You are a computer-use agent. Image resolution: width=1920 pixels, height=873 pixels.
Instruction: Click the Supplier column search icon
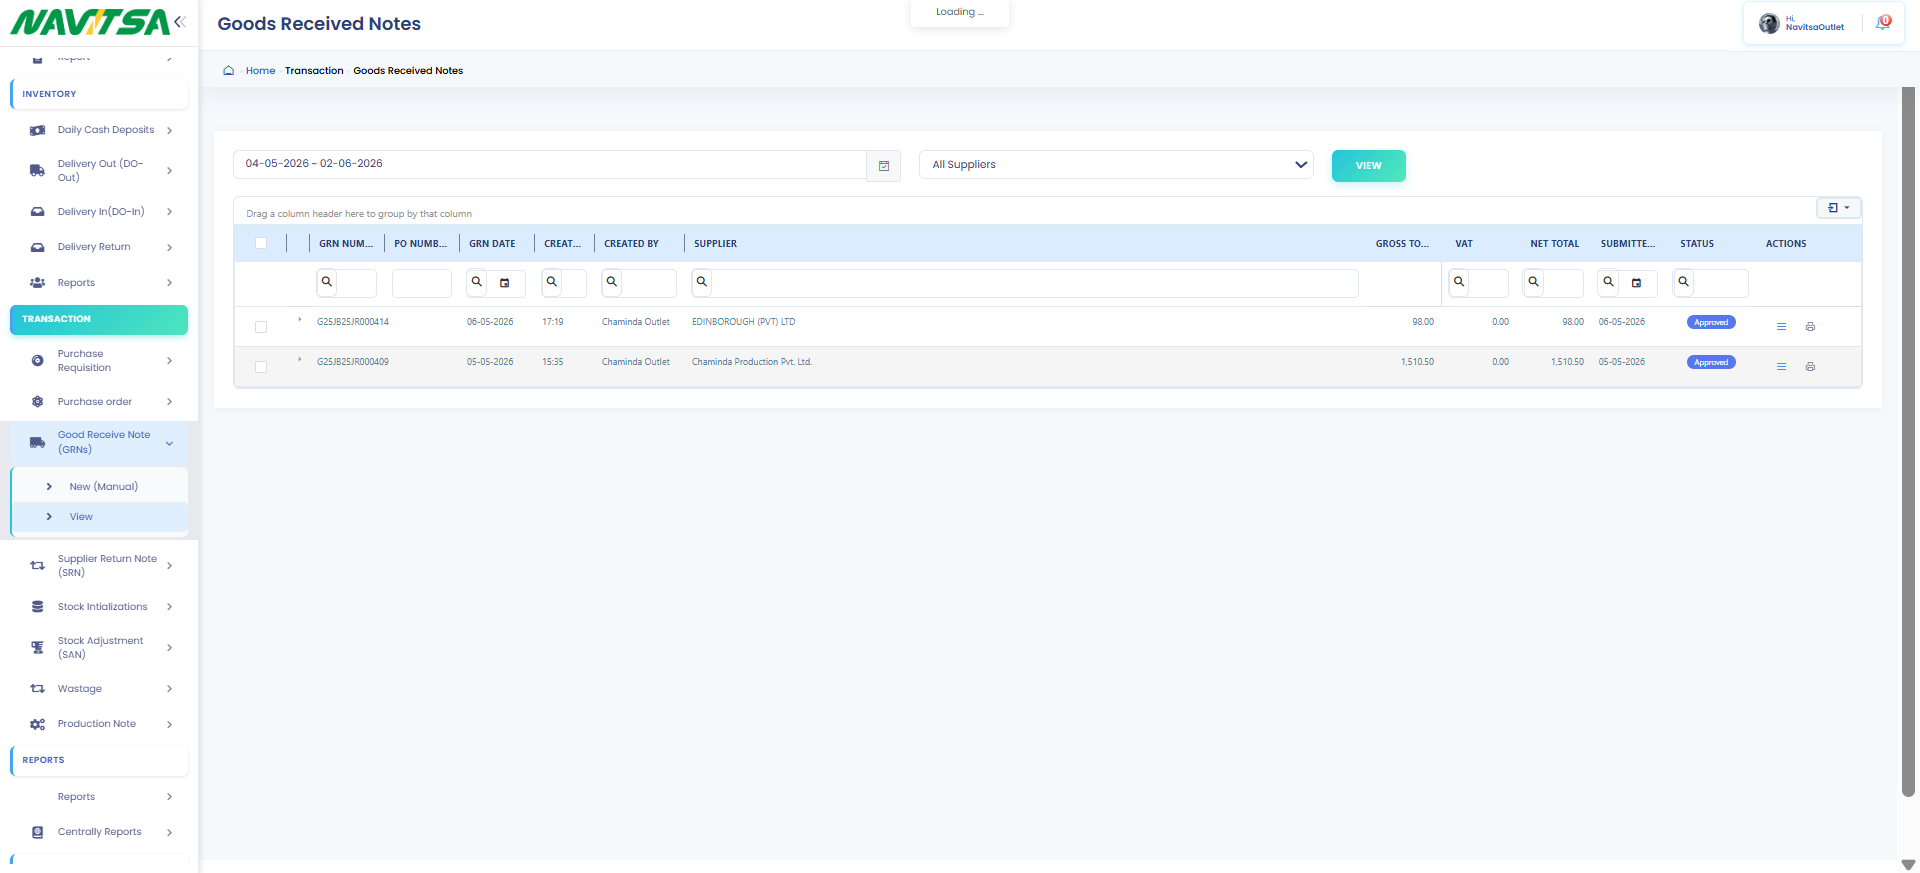[702, 282]
